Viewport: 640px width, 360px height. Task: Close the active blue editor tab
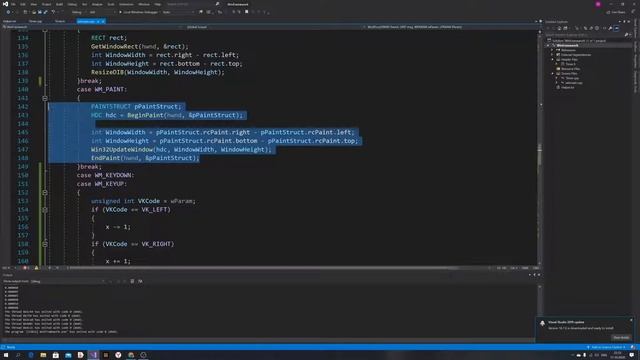102,21
